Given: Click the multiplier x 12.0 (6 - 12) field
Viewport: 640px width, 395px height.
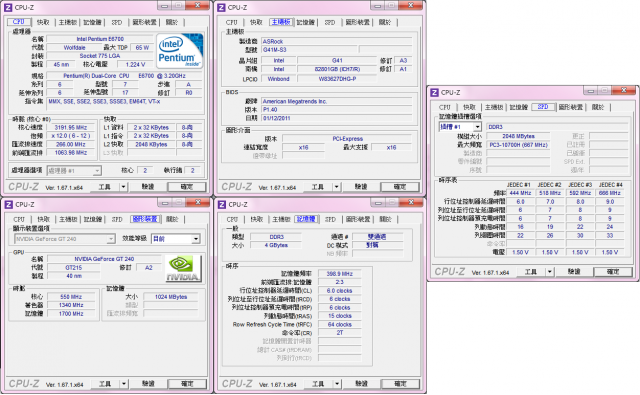Looking at the screenshot, I should [x=70, y=136].
